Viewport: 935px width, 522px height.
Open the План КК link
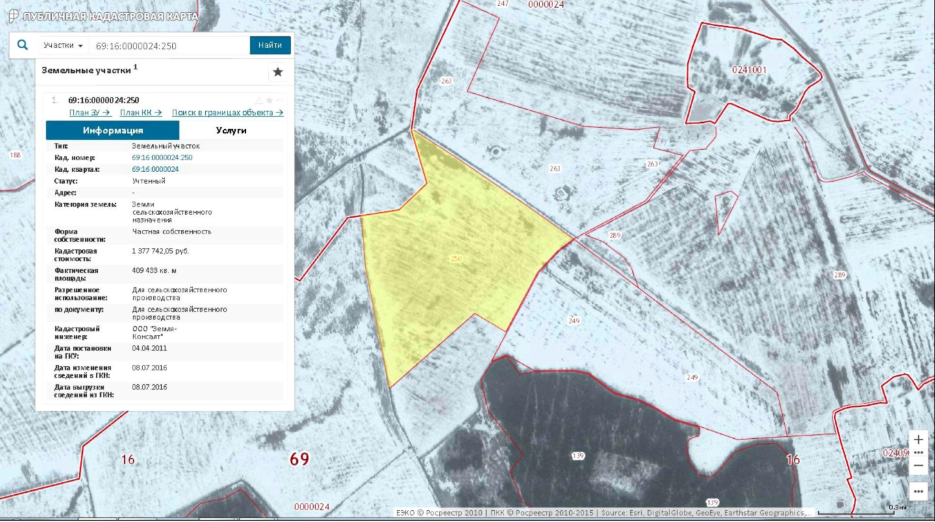[140, 113]
